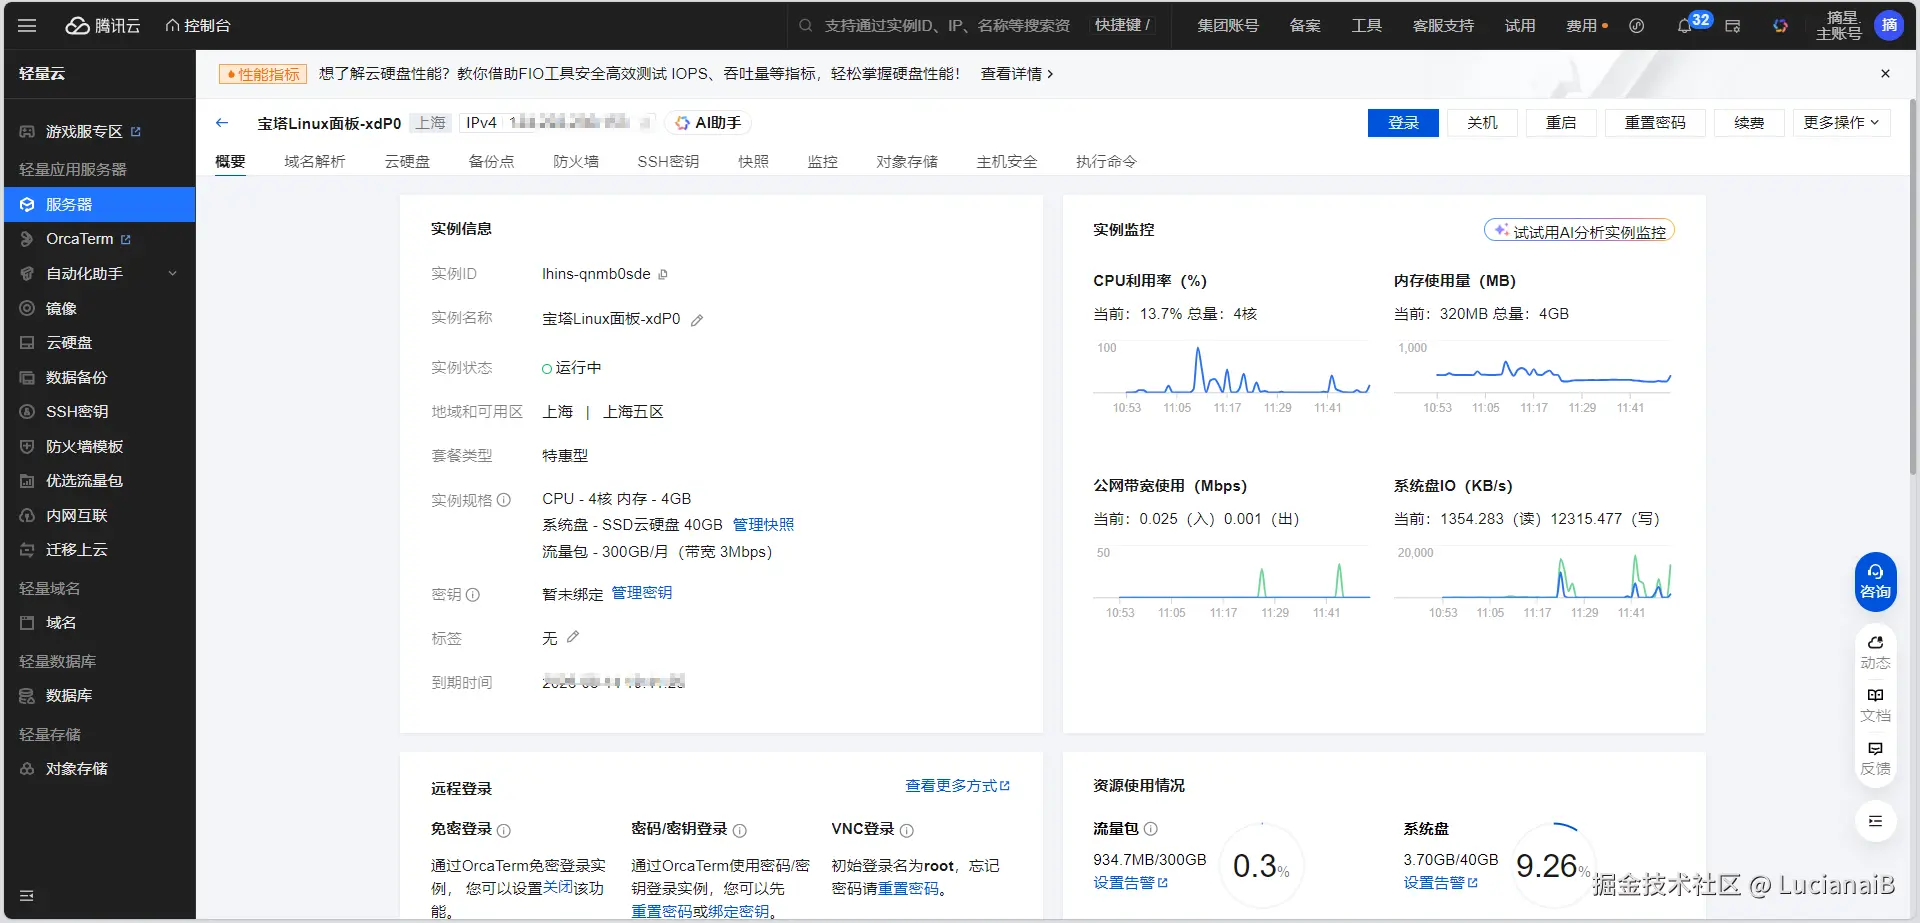Click 试试用AI分析实例监控 button
Screen dimensions: 1920x923
tap(1579, 231)
